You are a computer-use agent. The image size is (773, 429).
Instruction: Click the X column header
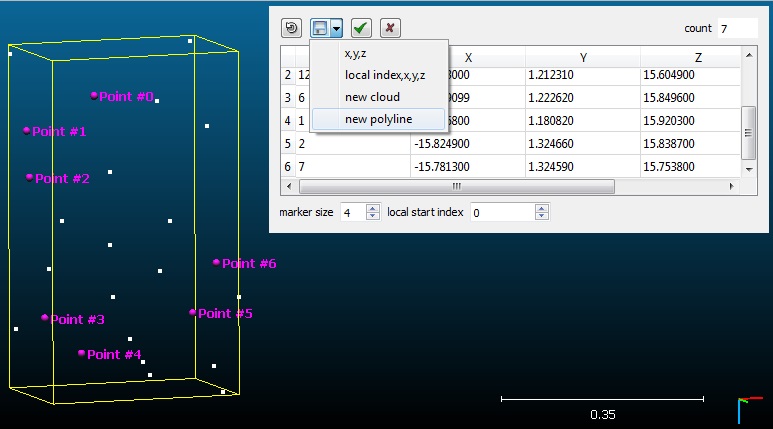468,57
